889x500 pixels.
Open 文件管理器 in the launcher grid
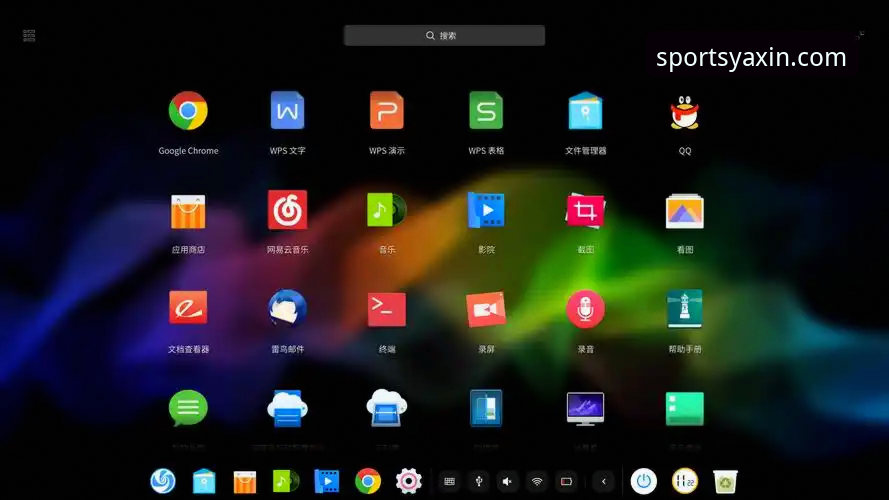point(585,111)
